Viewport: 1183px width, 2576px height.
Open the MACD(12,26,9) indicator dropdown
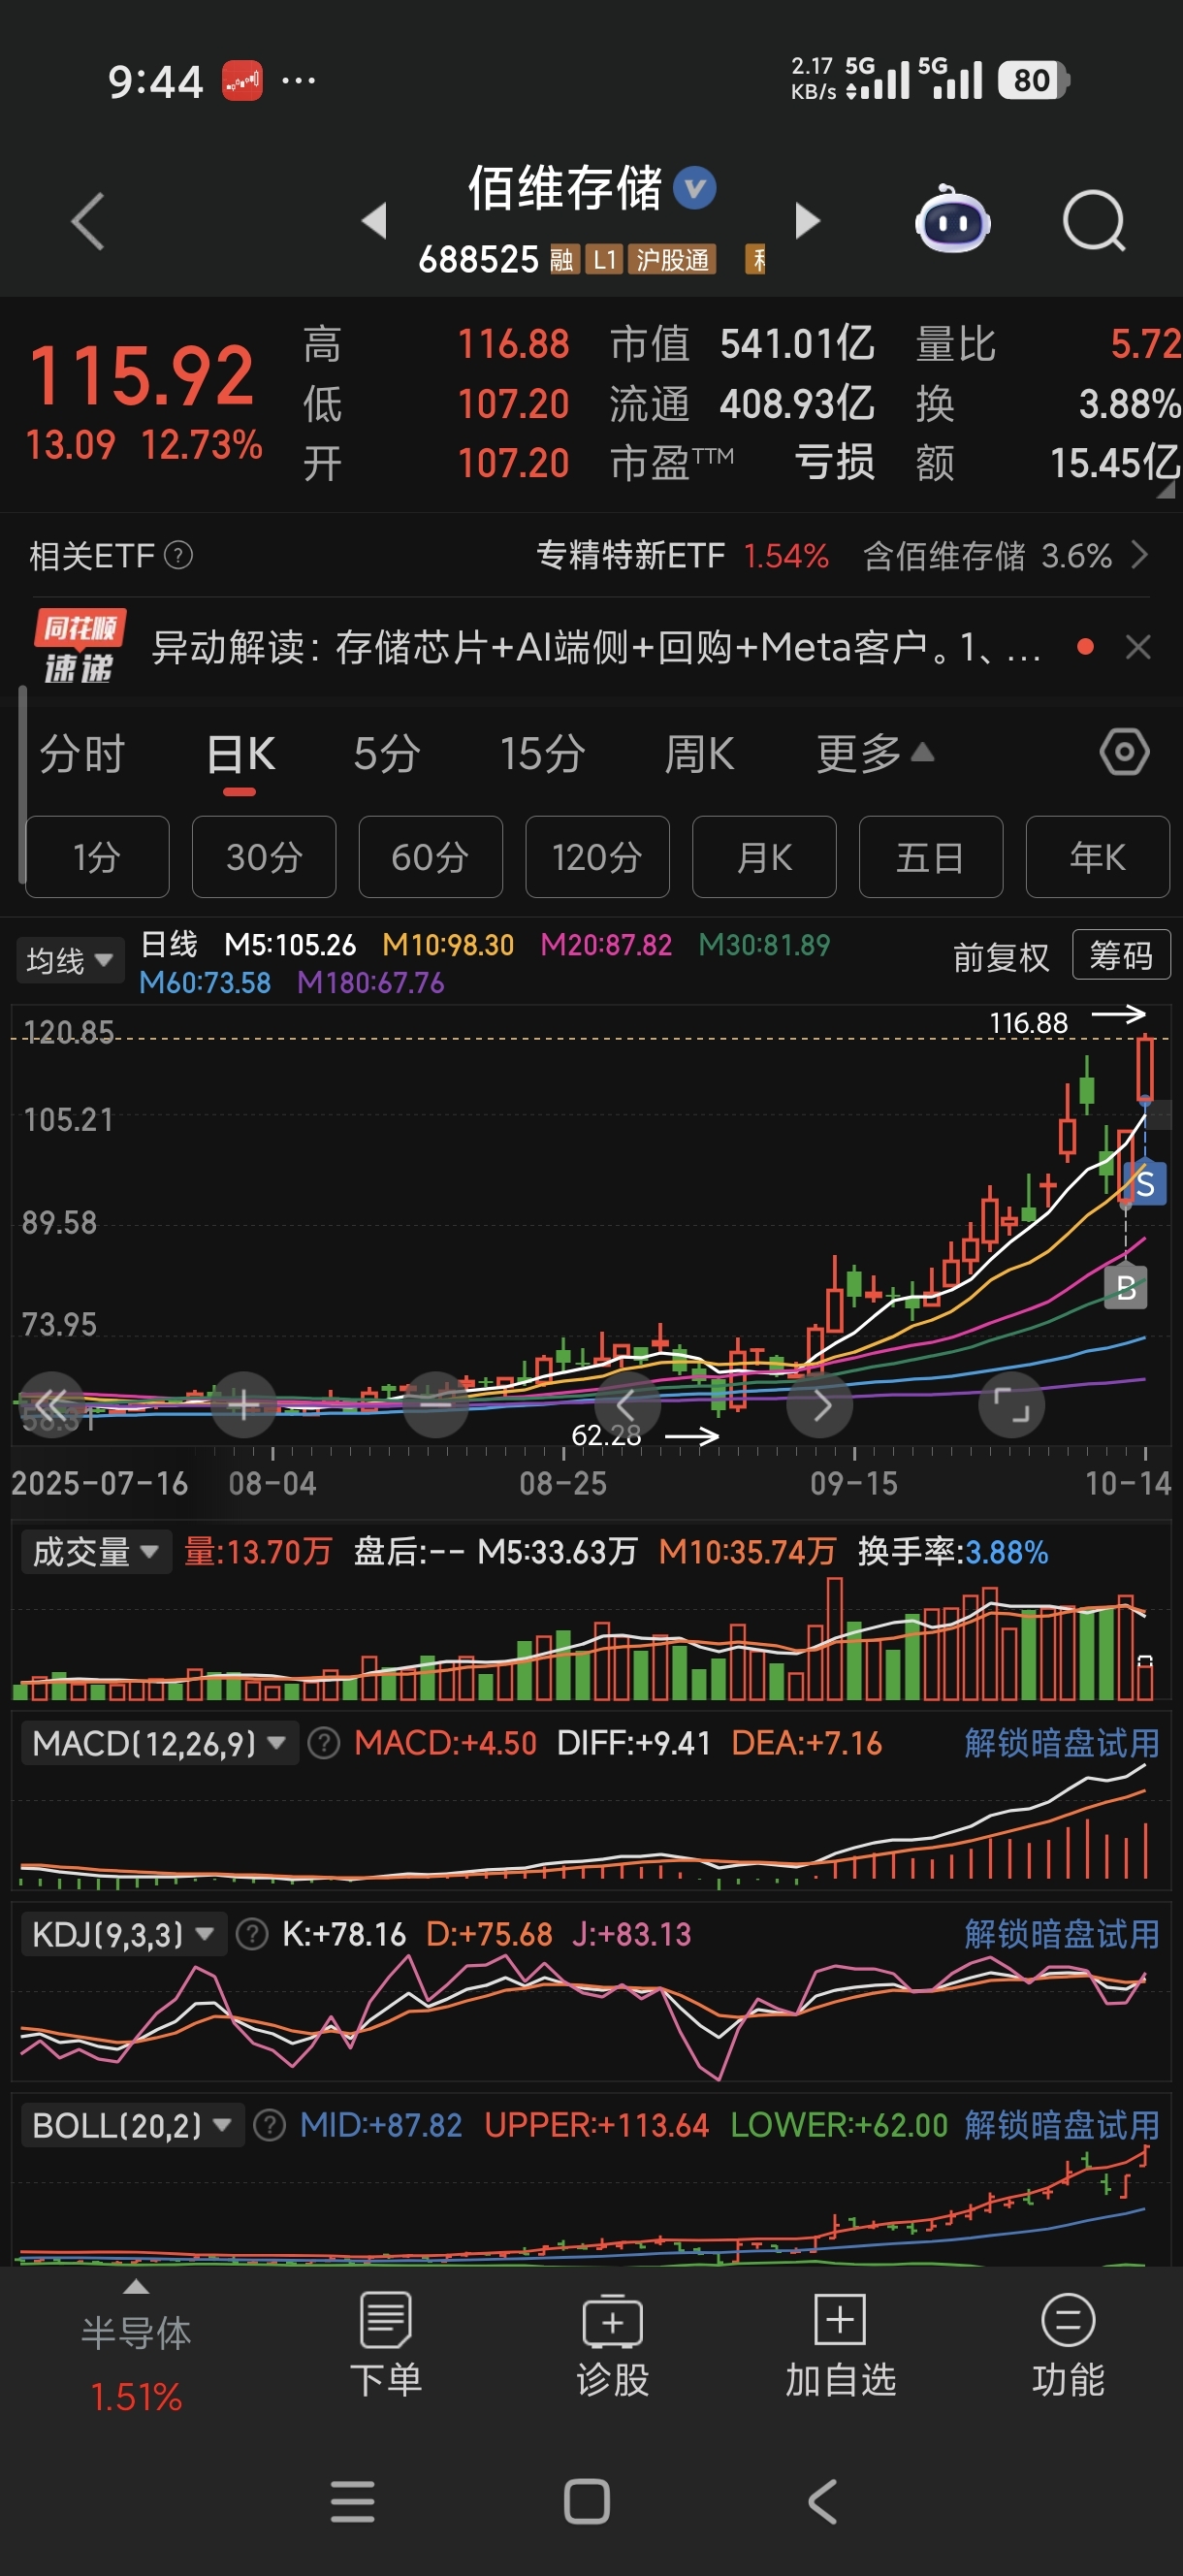click(x=160, y=1744)
